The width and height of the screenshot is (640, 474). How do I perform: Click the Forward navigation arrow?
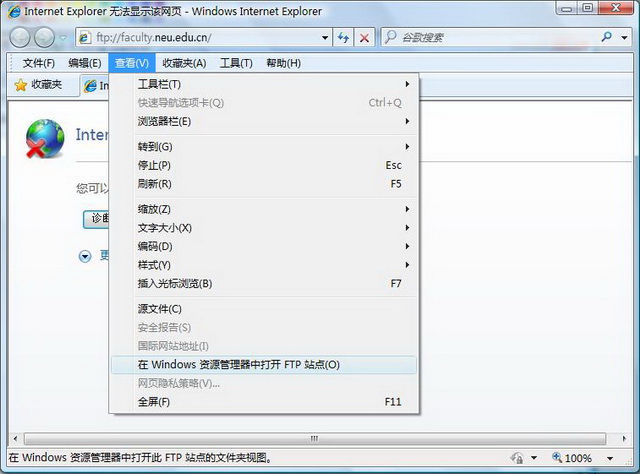[x=44, y=38]
